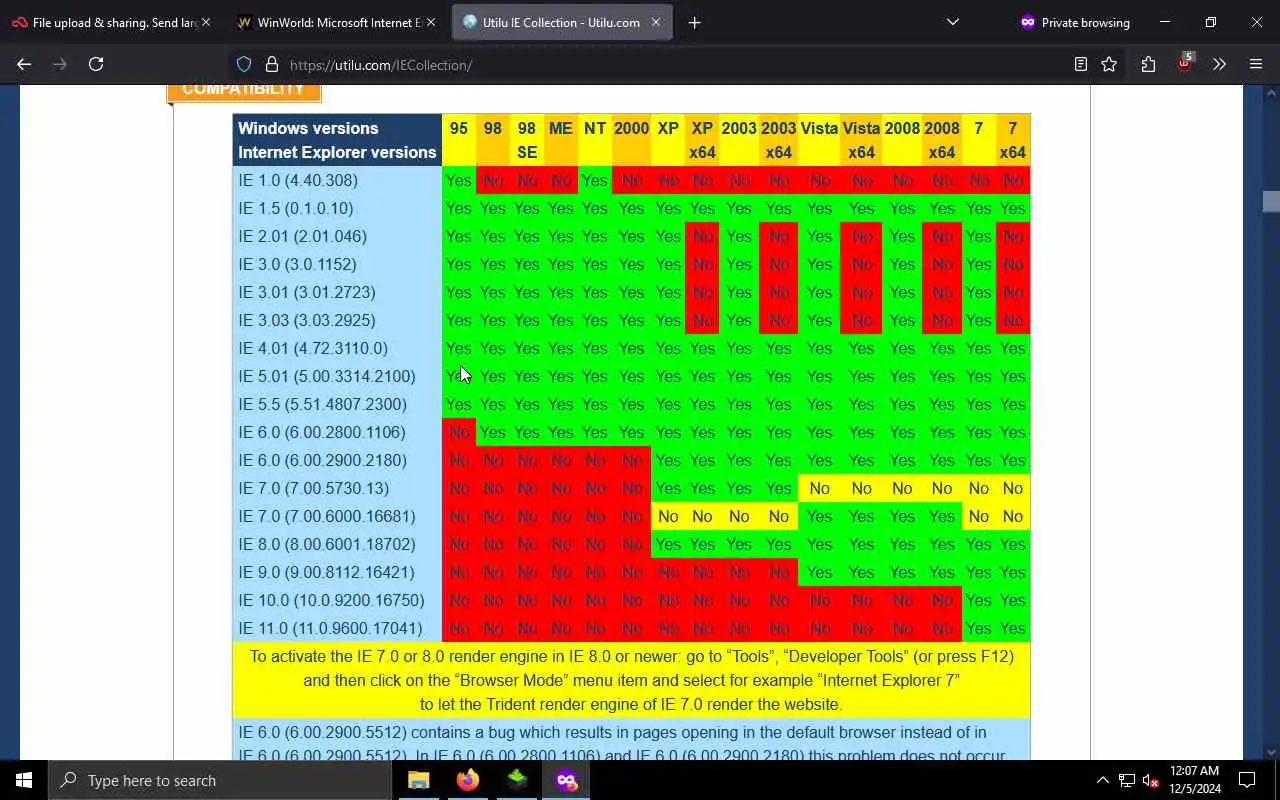Toggle reader view icon
Viewport: 1280px width, 800px height.
click(x=1080, y=64)
